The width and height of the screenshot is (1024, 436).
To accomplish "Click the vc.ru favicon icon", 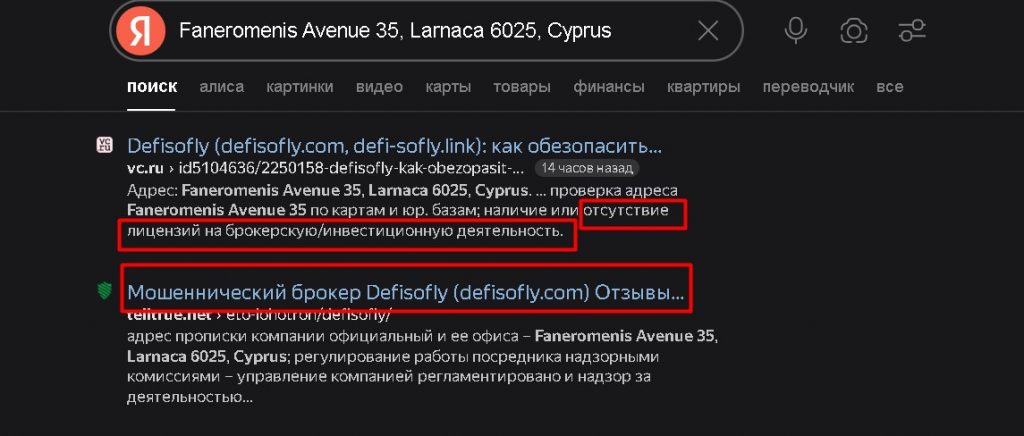I will 104,145.
